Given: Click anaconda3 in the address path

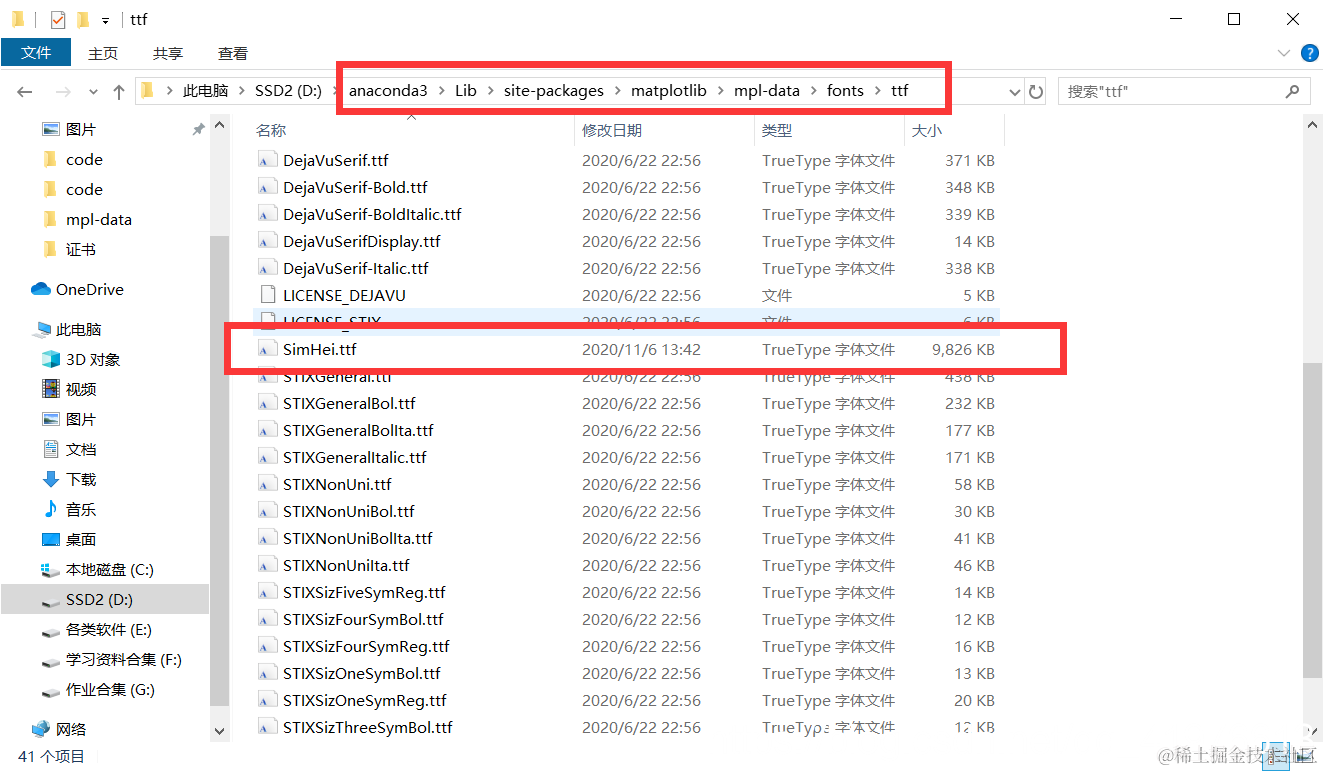Looking at the screenshot, I should tap(388, 90).
